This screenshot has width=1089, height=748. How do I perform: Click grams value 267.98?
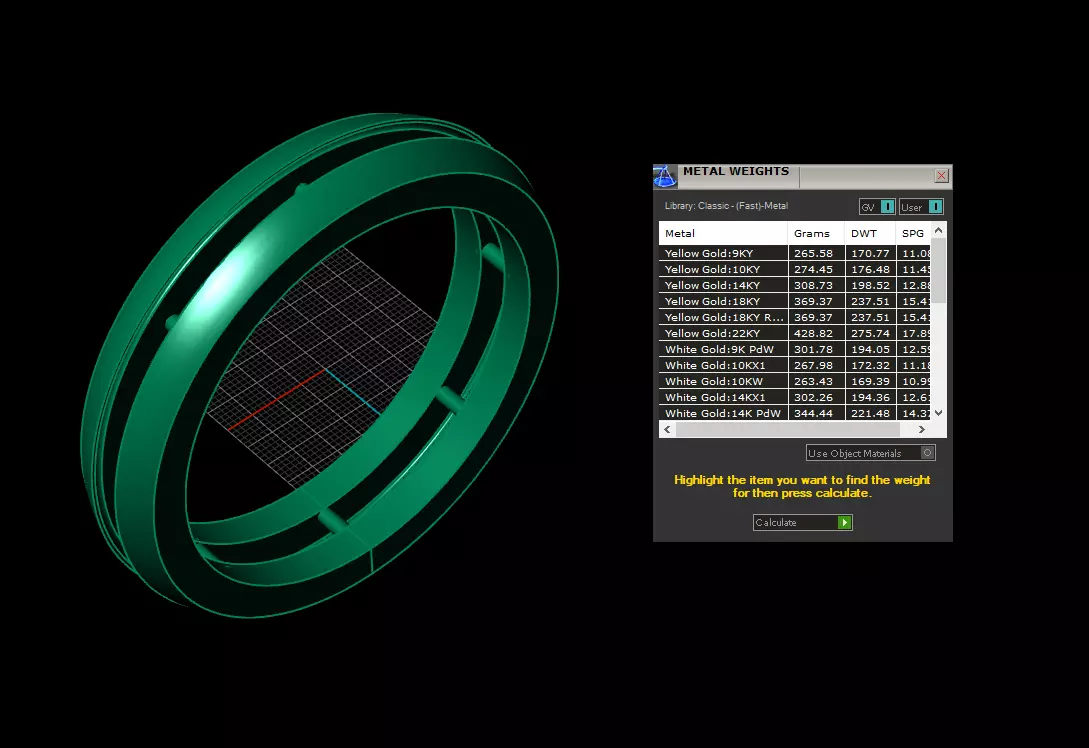click(813, 365)
